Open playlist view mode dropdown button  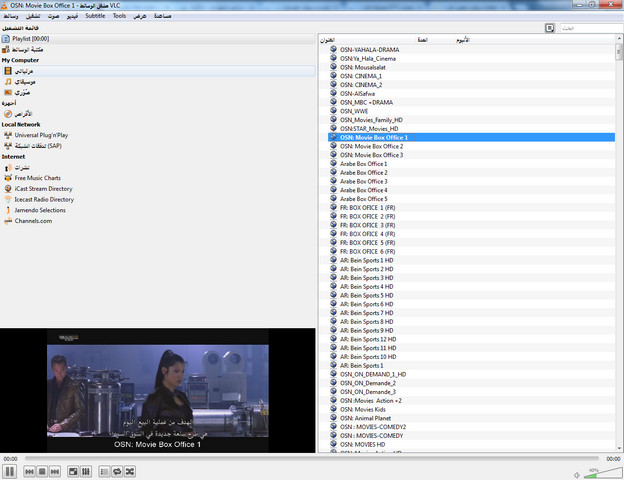point(550,28)
